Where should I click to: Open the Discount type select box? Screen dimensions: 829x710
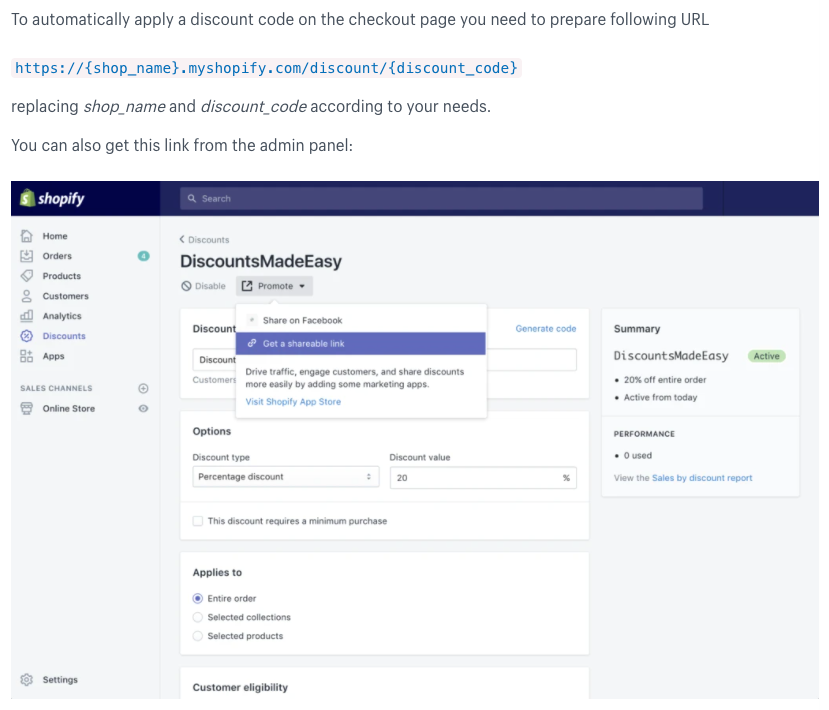coord(285,477)
